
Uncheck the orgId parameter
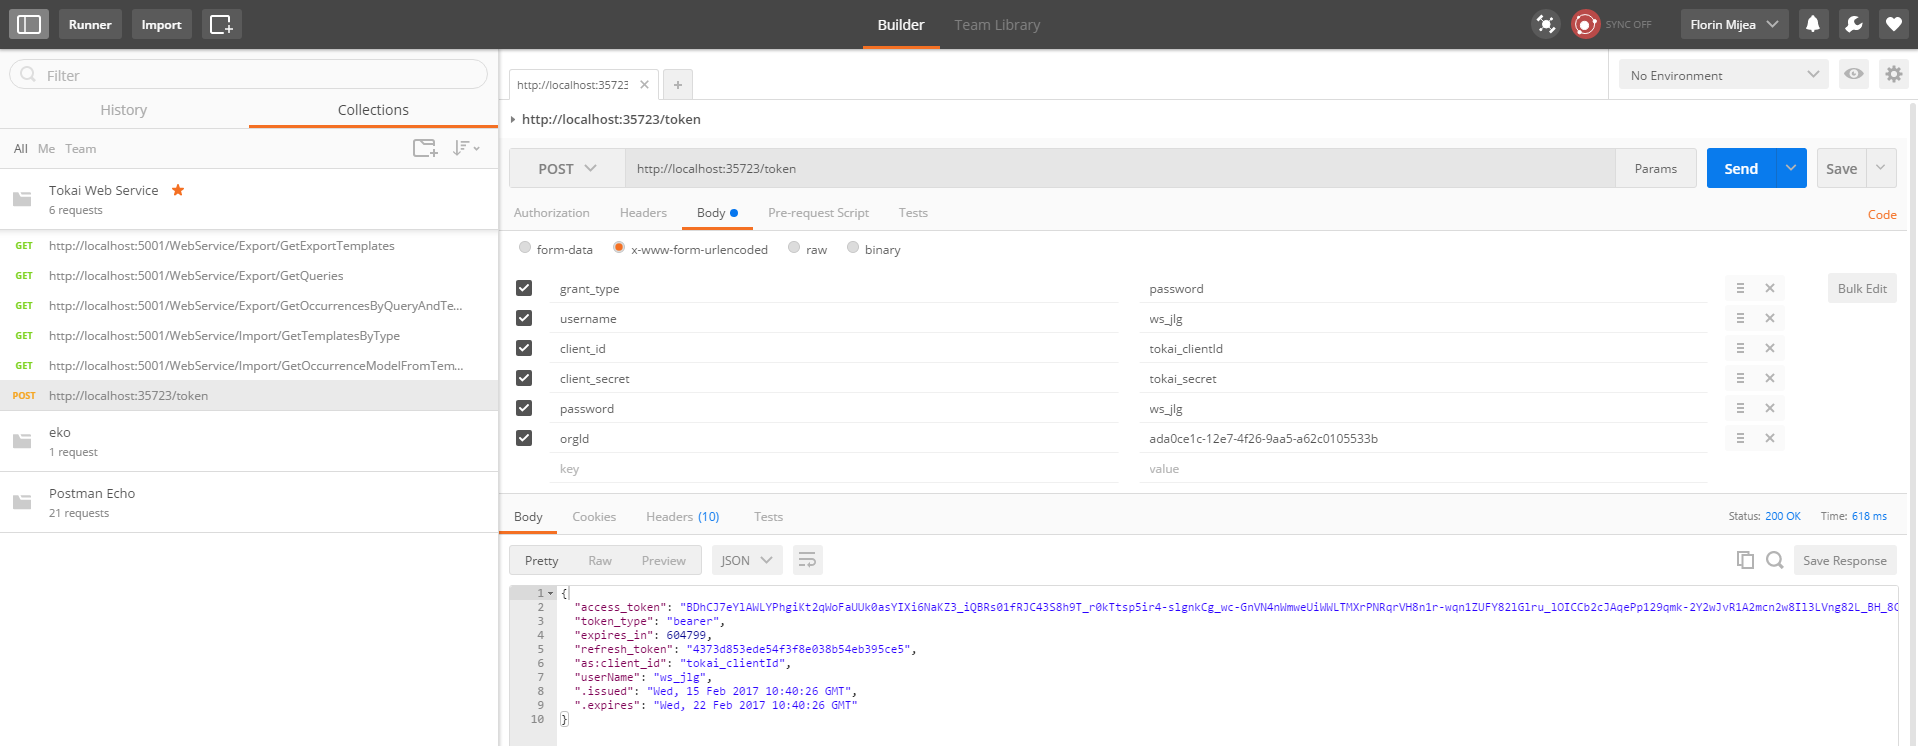click(x=524, y=438)
